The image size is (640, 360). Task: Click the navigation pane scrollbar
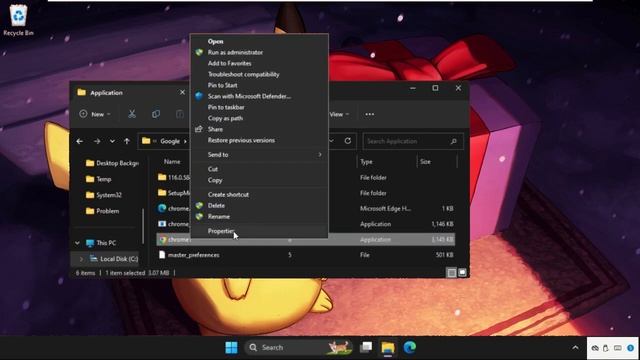(143, 225)
